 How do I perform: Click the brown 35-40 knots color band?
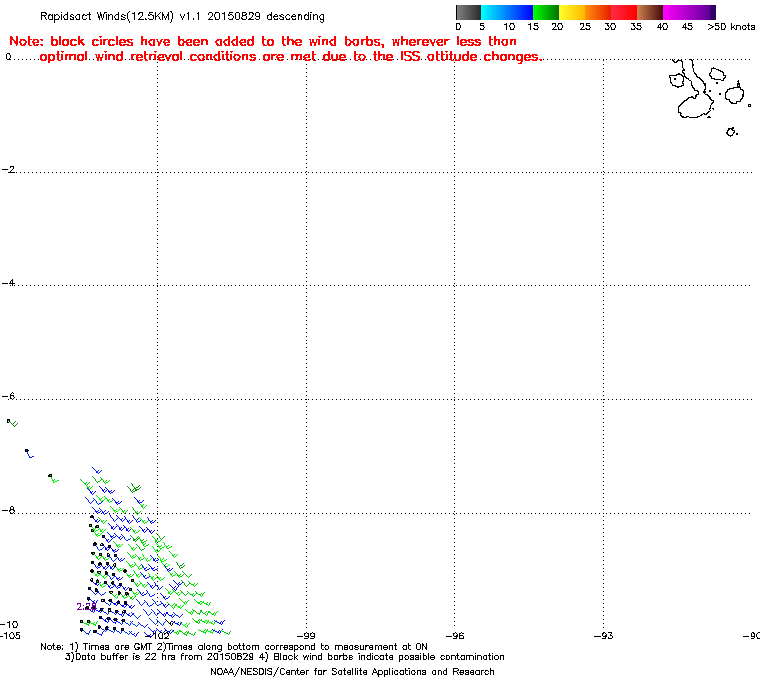[x=650, y=12]
